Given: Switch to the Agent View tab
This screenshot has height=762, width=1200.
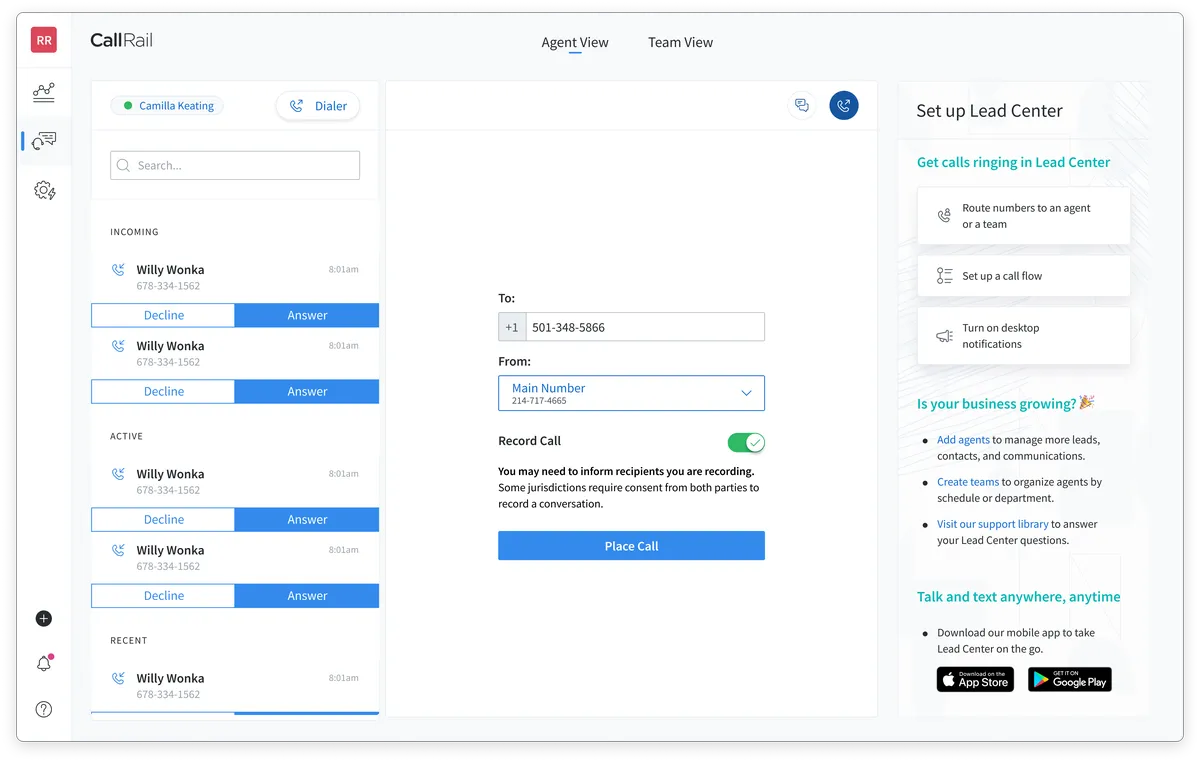Looking at the screenshot, I should click(x=575, y=42).
